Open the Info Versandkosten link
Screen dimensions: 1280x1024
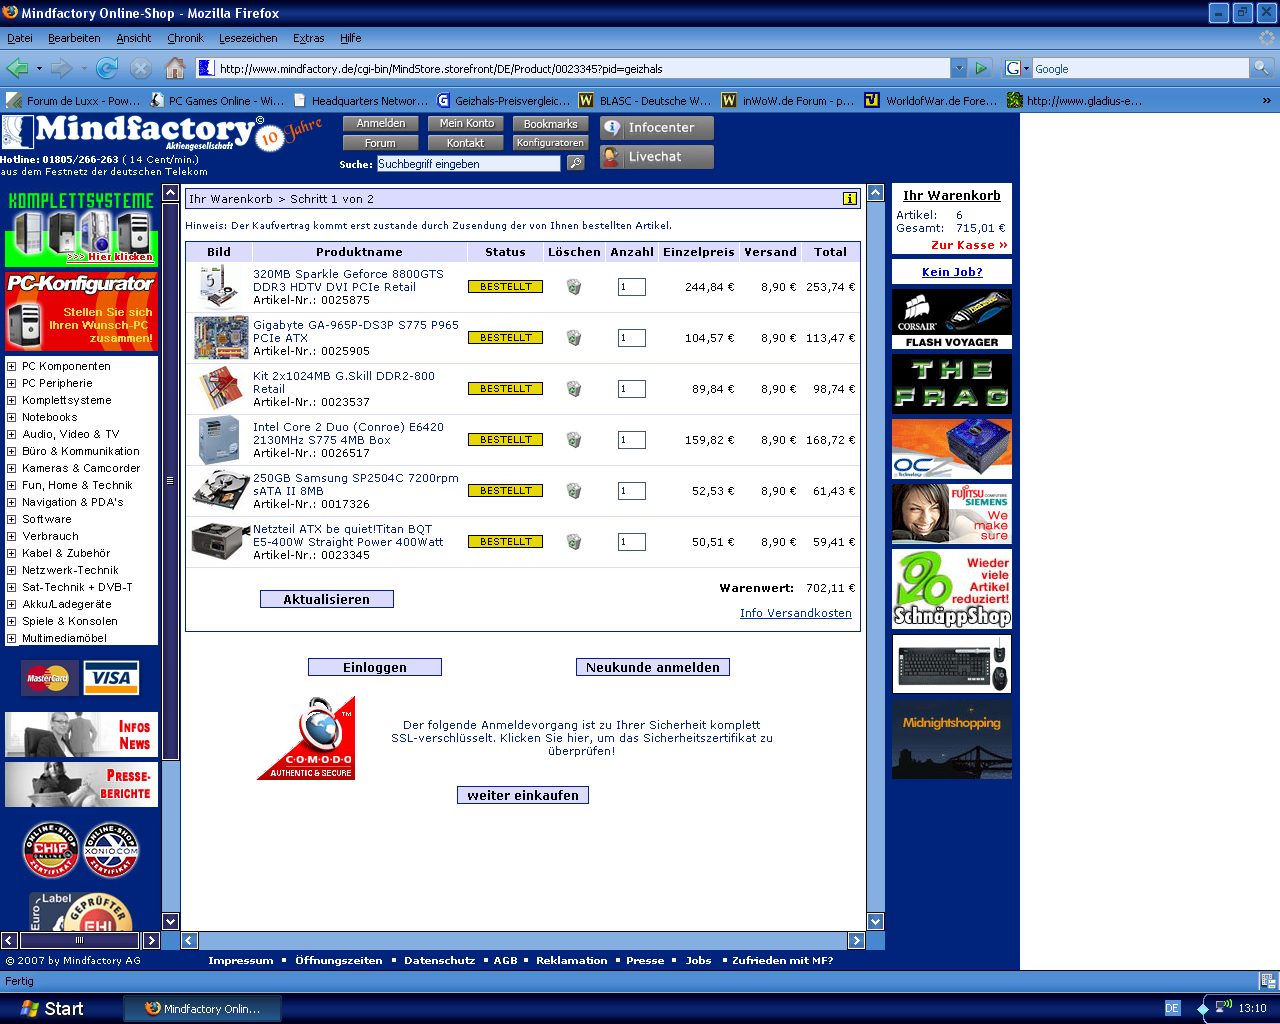(796, 613)
